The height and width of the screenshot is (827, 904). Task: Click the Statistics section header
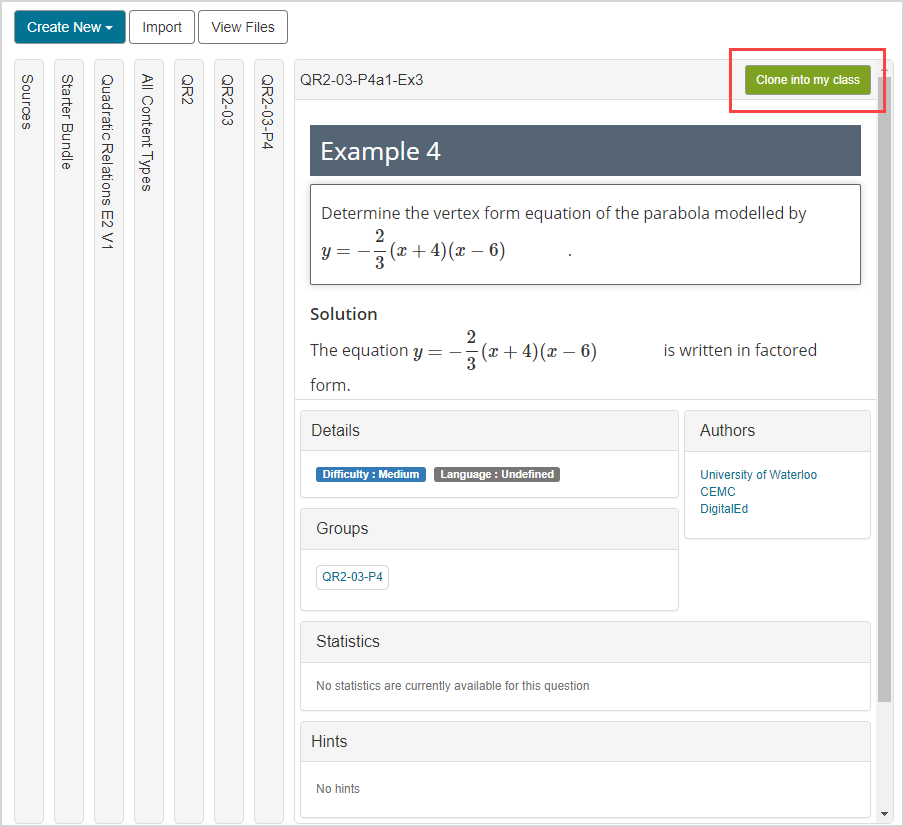(x=585, y=642)
